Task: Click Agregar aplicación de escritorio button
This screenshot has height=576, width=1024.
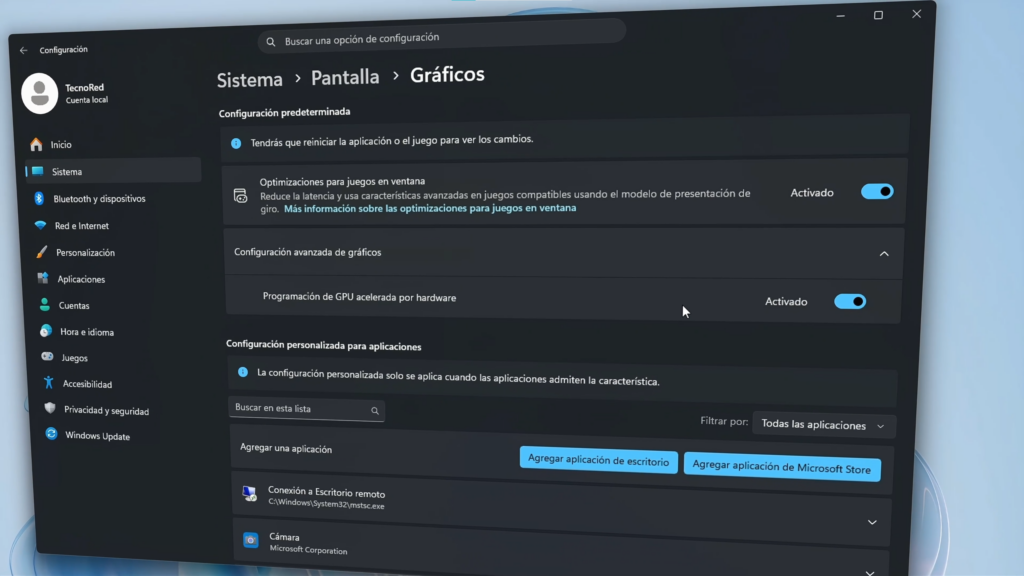Action: click(598, 460)
